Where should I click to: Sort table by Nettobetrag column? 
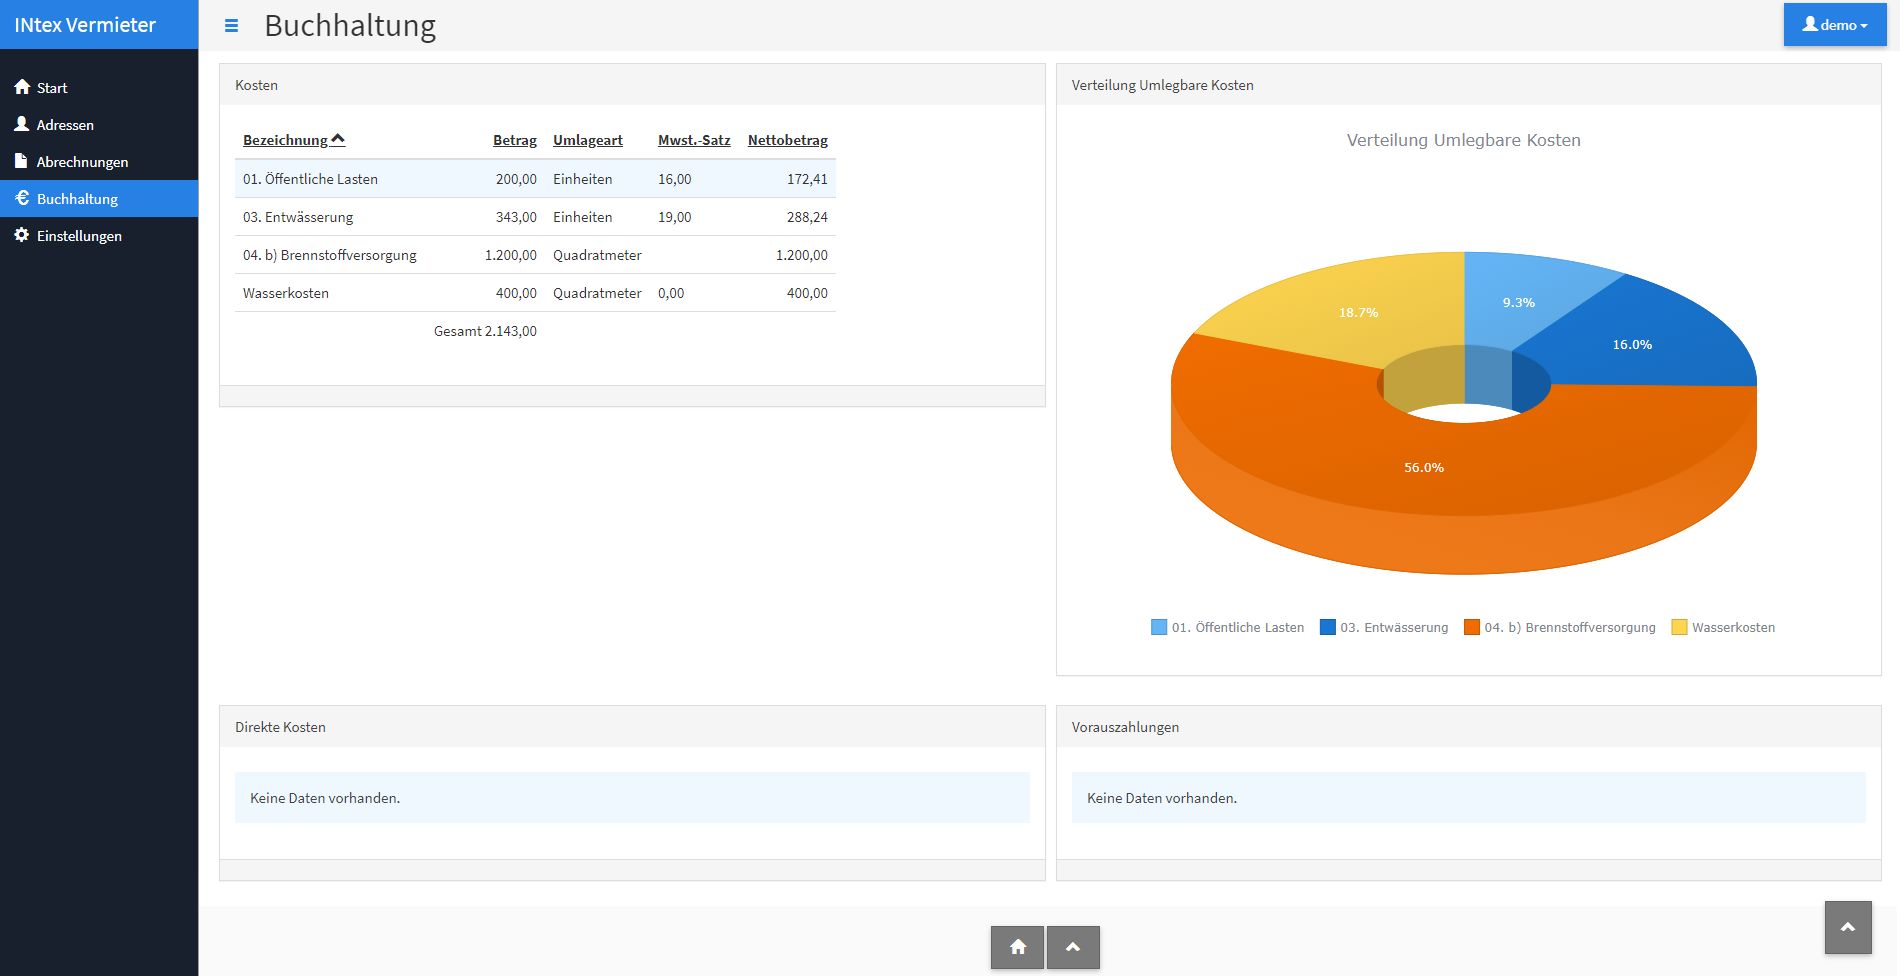point(788,140)
